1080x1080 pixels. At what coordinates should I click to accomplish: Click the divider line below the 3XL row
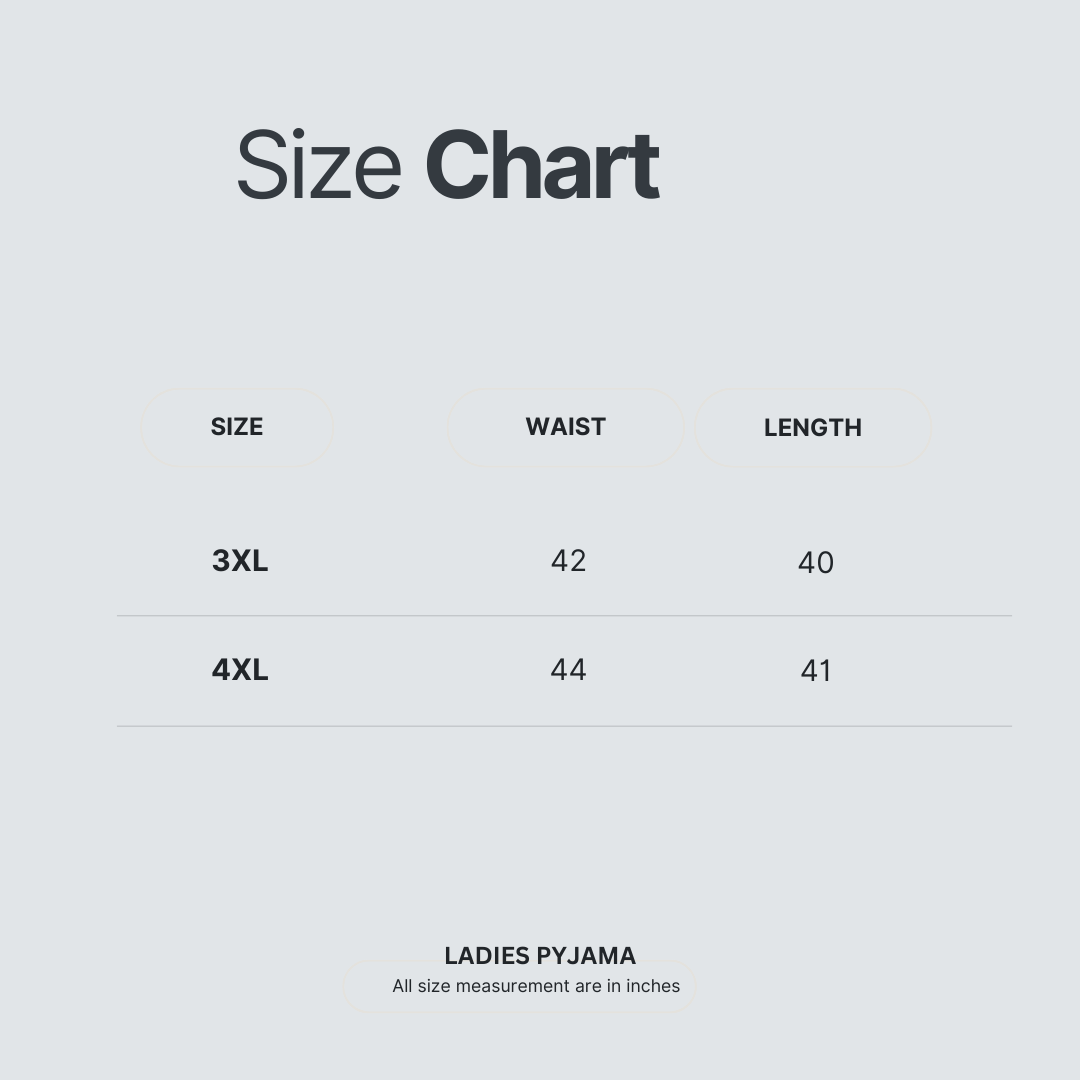[x=564, y=616]
